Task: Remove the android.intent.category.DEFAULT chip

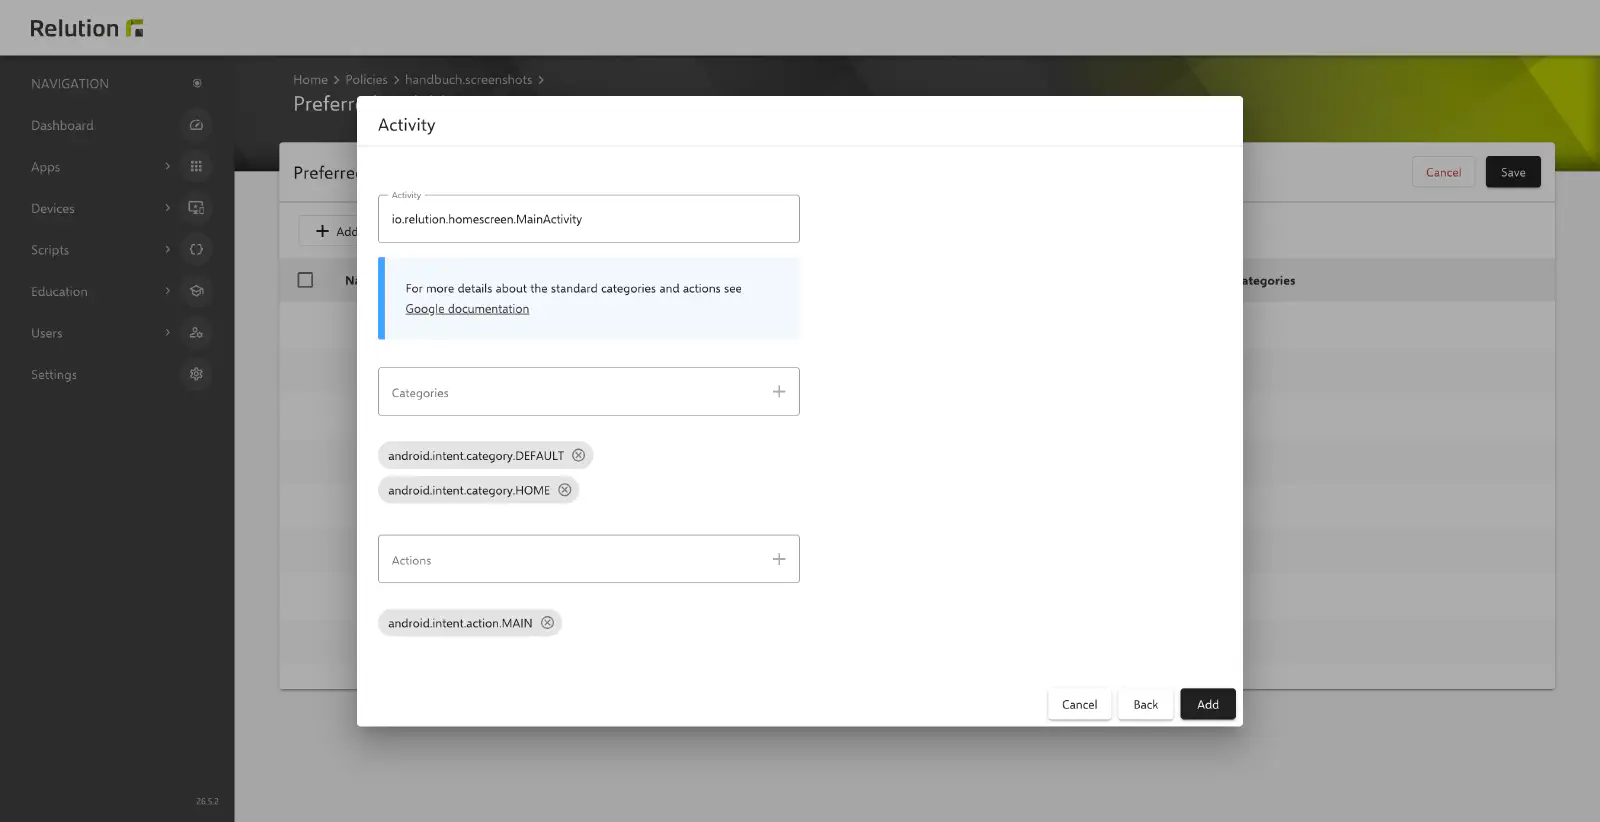Action: (x=578, y=455)
